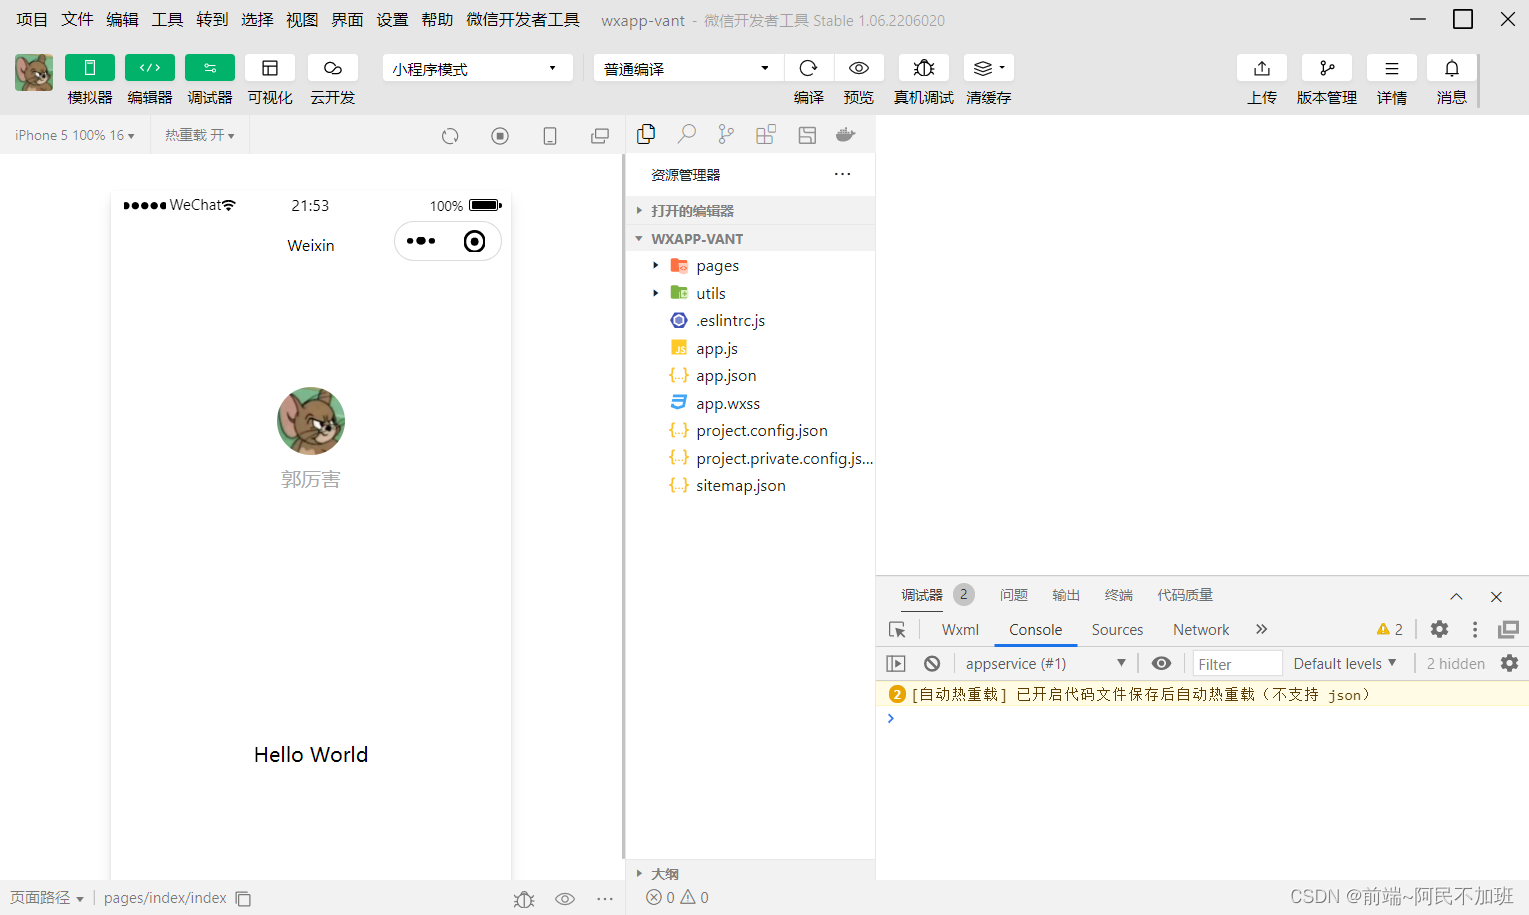Stop the simulator with the stop icon
Image resolution: width=1529 pixels, height=915 pixels.
click(500, 136)
